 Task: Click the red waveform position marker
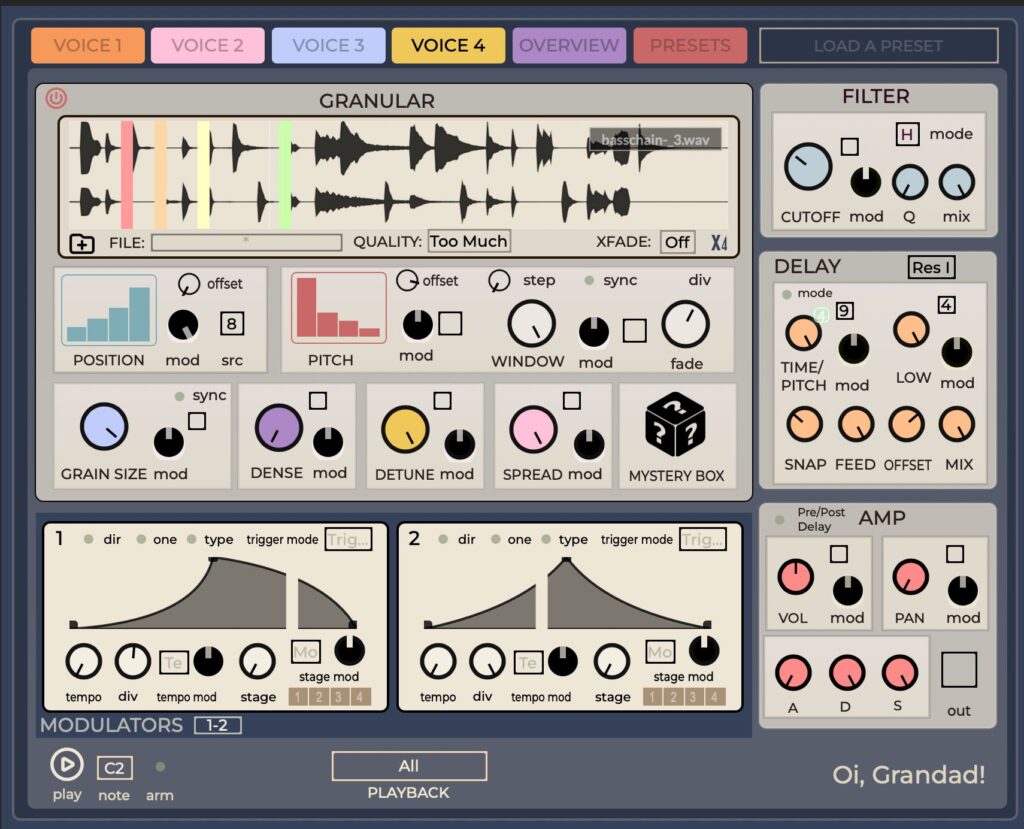pos(127,175)
